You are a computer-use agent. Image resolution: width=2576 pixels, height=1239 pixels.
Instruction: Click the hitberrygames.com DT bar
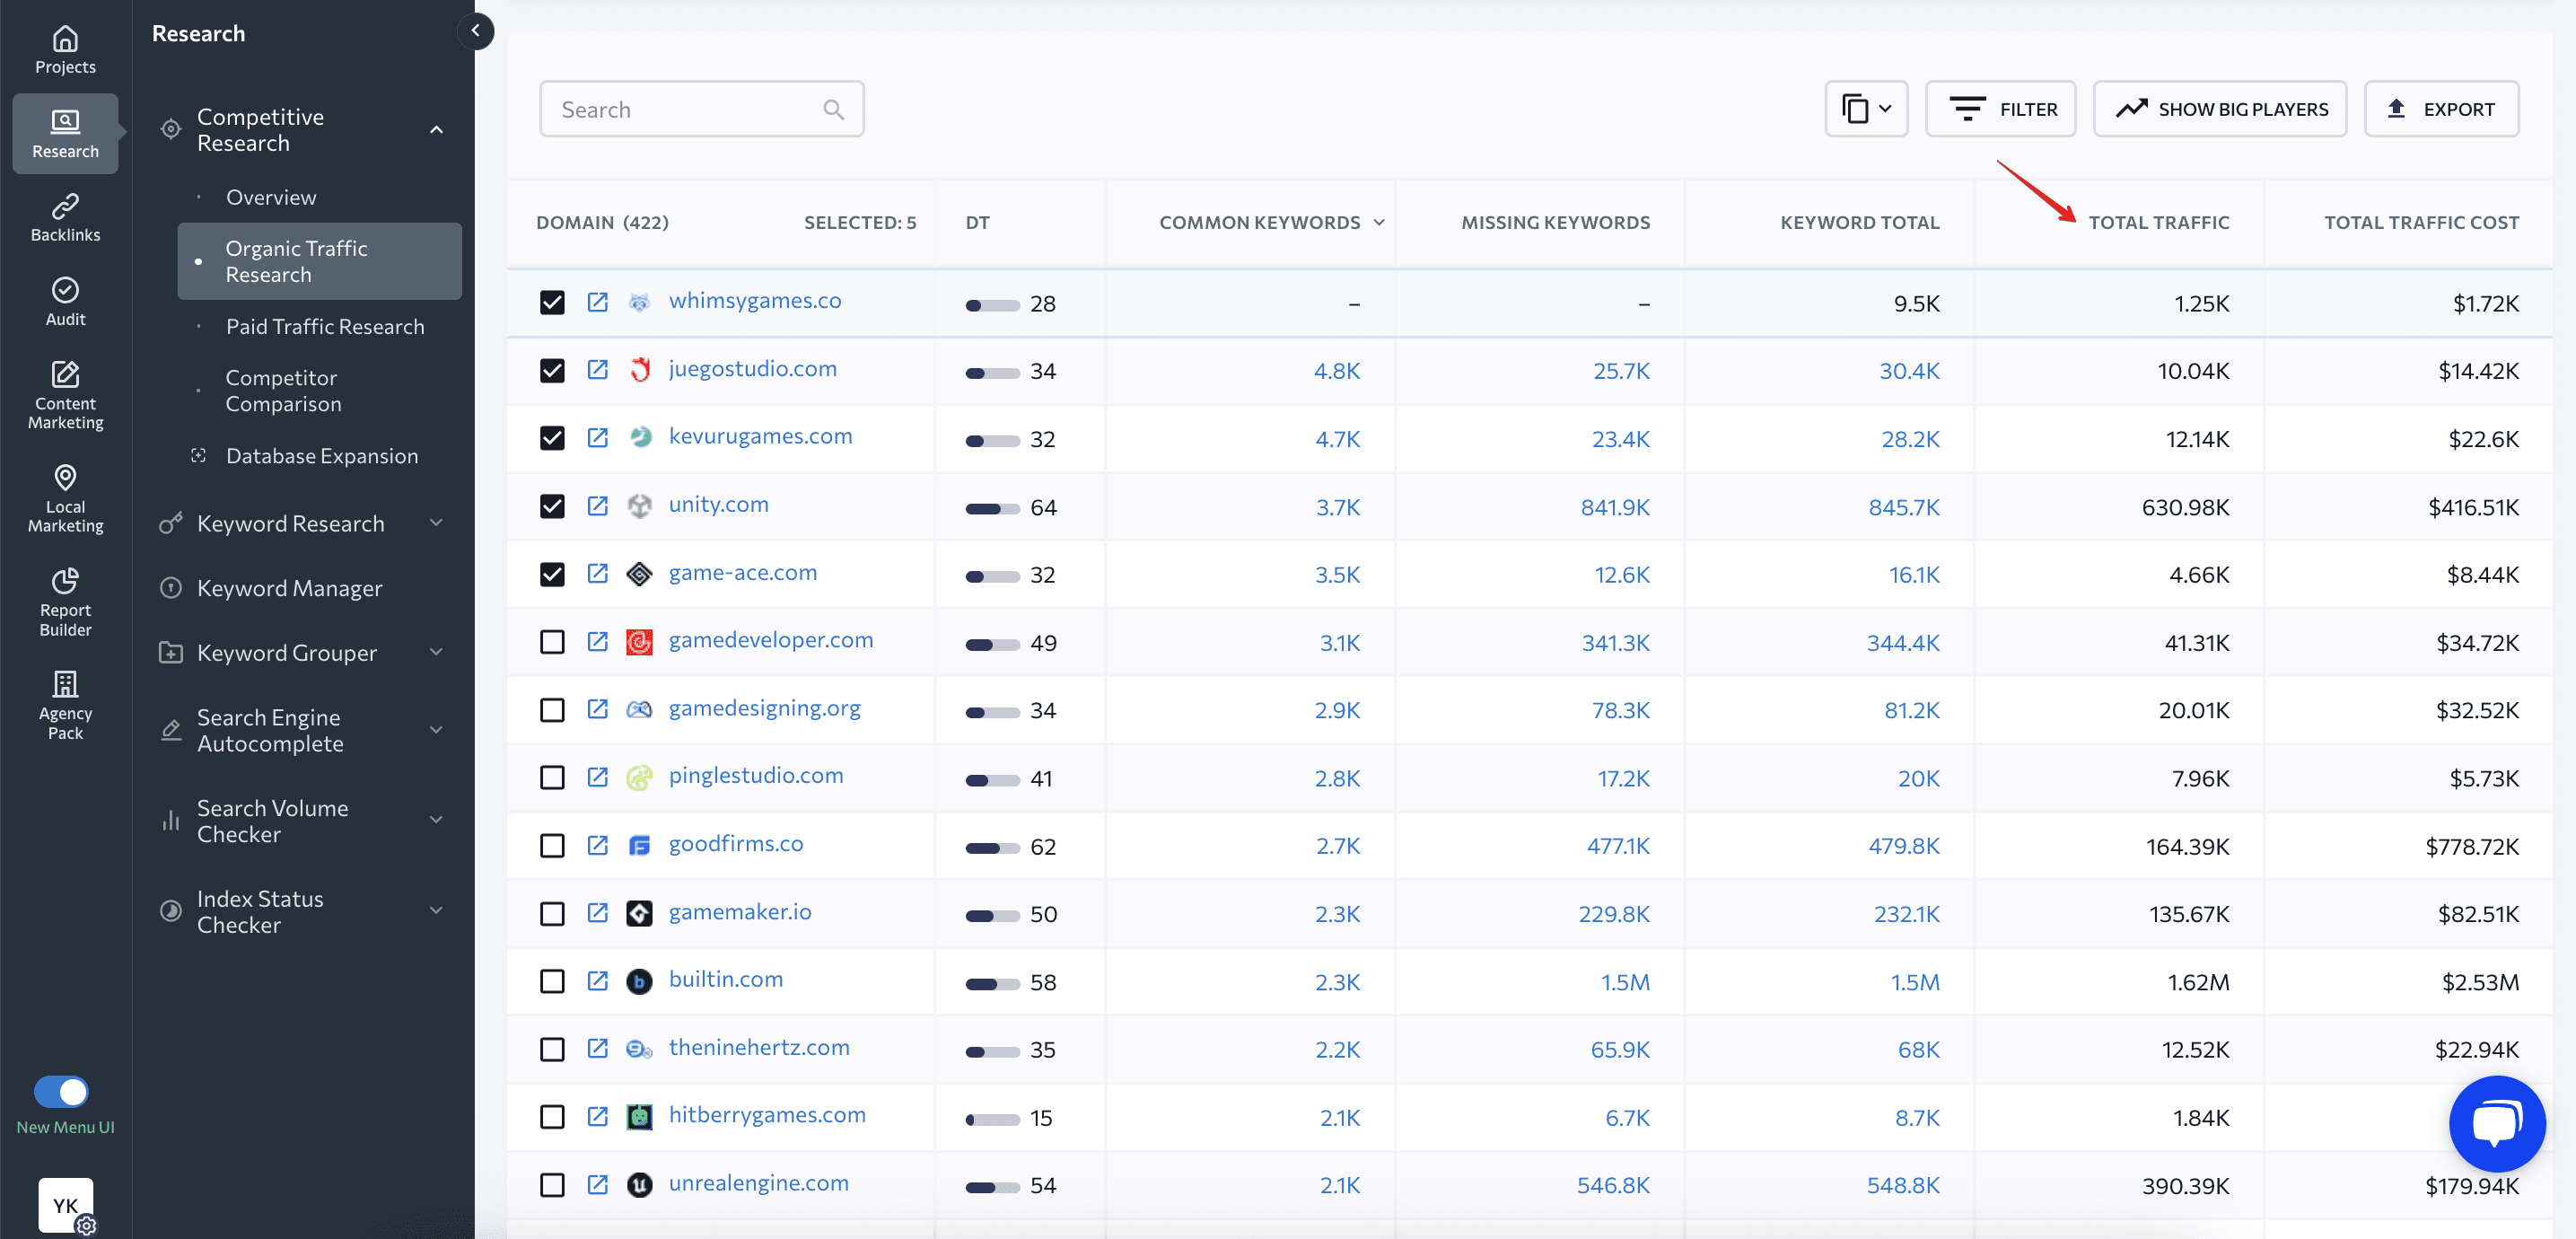(992, 1119)
